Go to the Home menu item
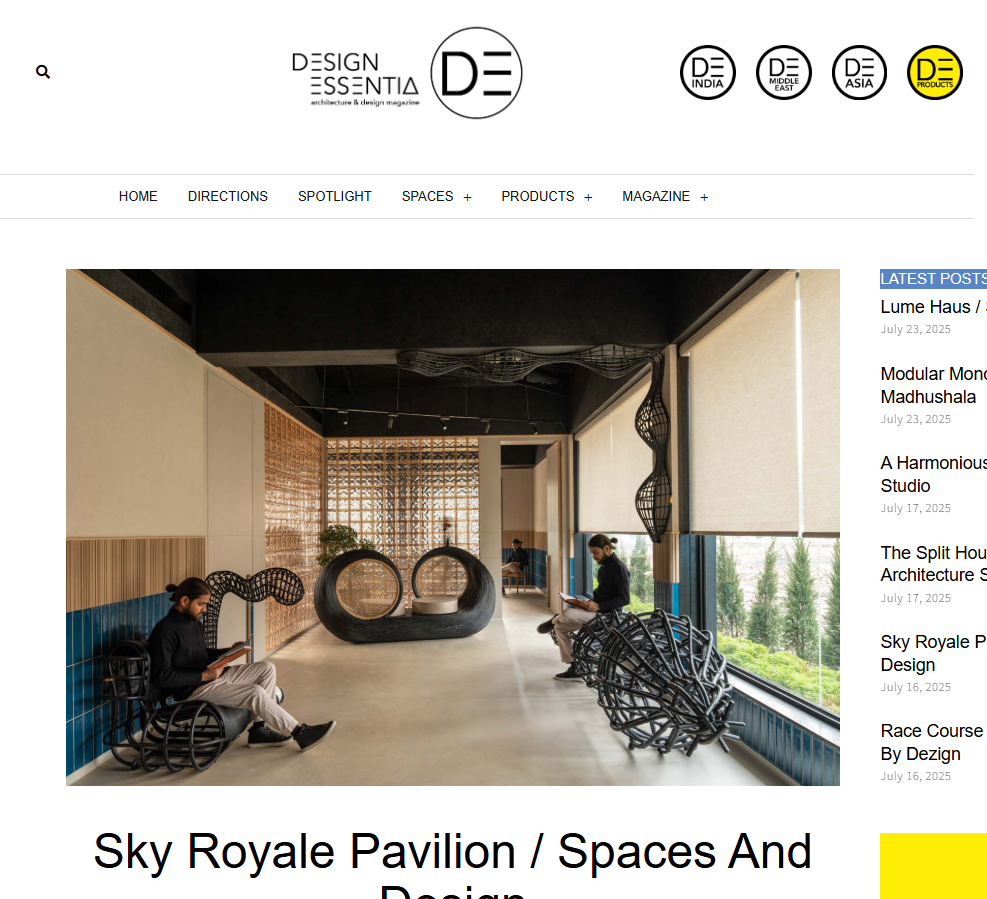987x899 pixels. (138, 196)
